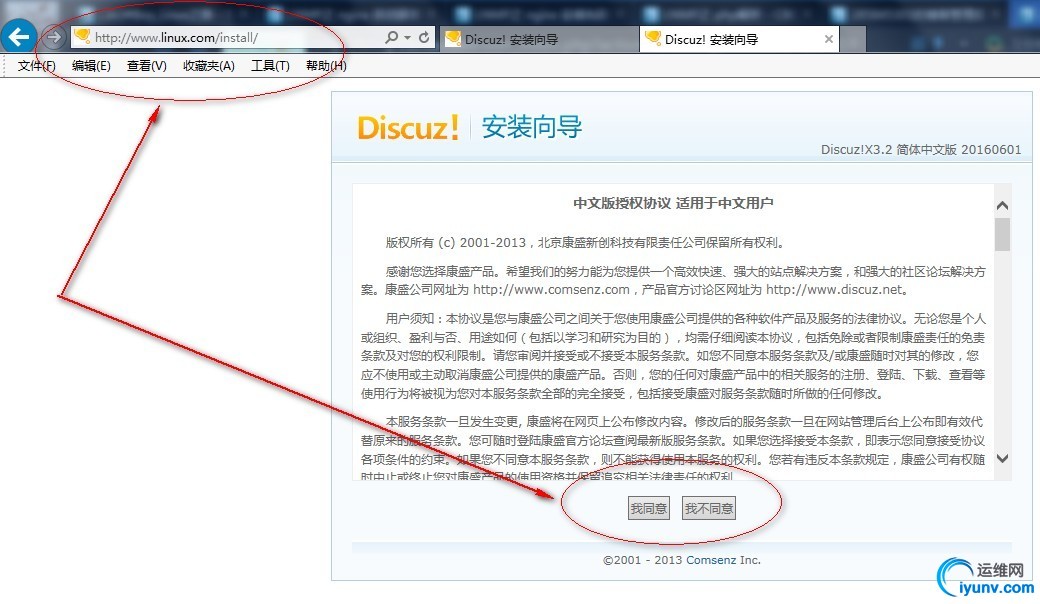Image resolution: width=1040 pixels, height=604 pixels.
Task: Switch to the first Discuz! 安装向导 tab
Action: 539,40
